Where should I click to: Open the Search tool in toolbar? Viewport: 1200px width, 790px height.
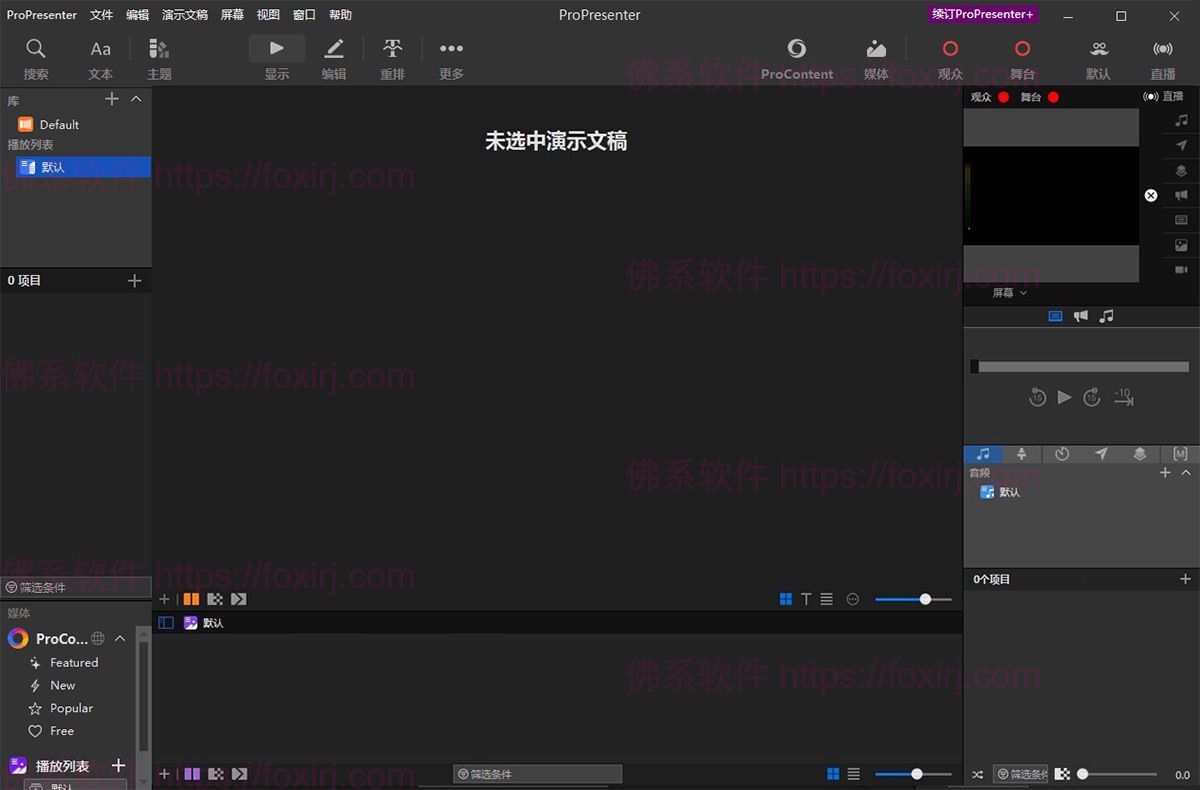pyautogui.click(x=36, y=58)
